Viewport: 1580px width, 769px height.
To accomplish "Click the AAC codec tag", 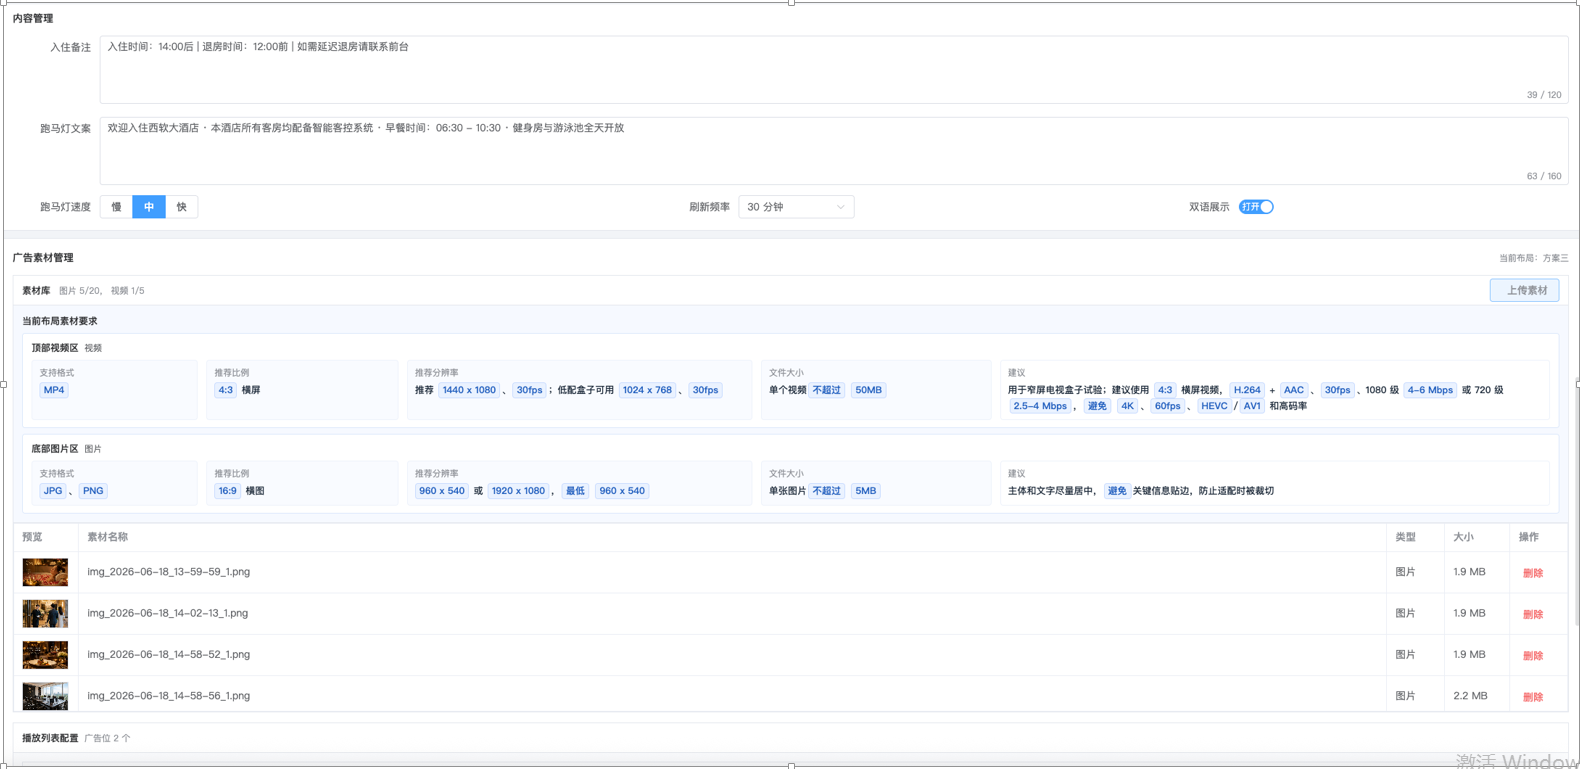I will click(1294, 390).
